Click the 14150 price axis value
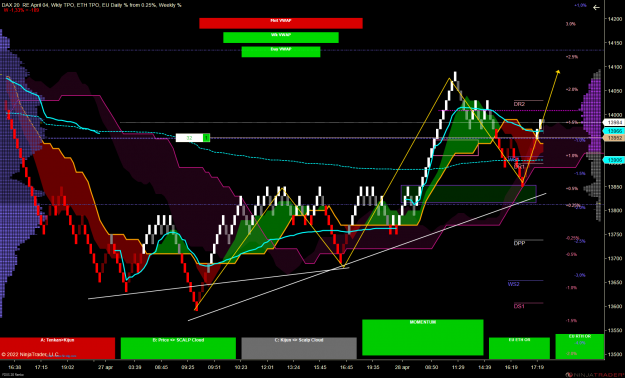 click(615, 43)
